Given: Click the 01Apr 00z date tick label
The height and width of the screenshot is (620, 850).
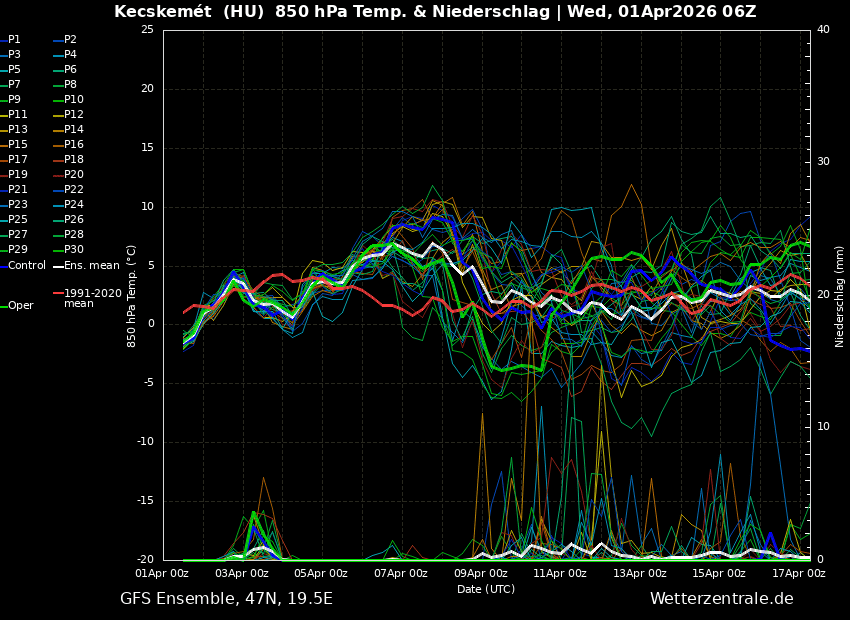Looking at the screenshot, I should [162, 573].
